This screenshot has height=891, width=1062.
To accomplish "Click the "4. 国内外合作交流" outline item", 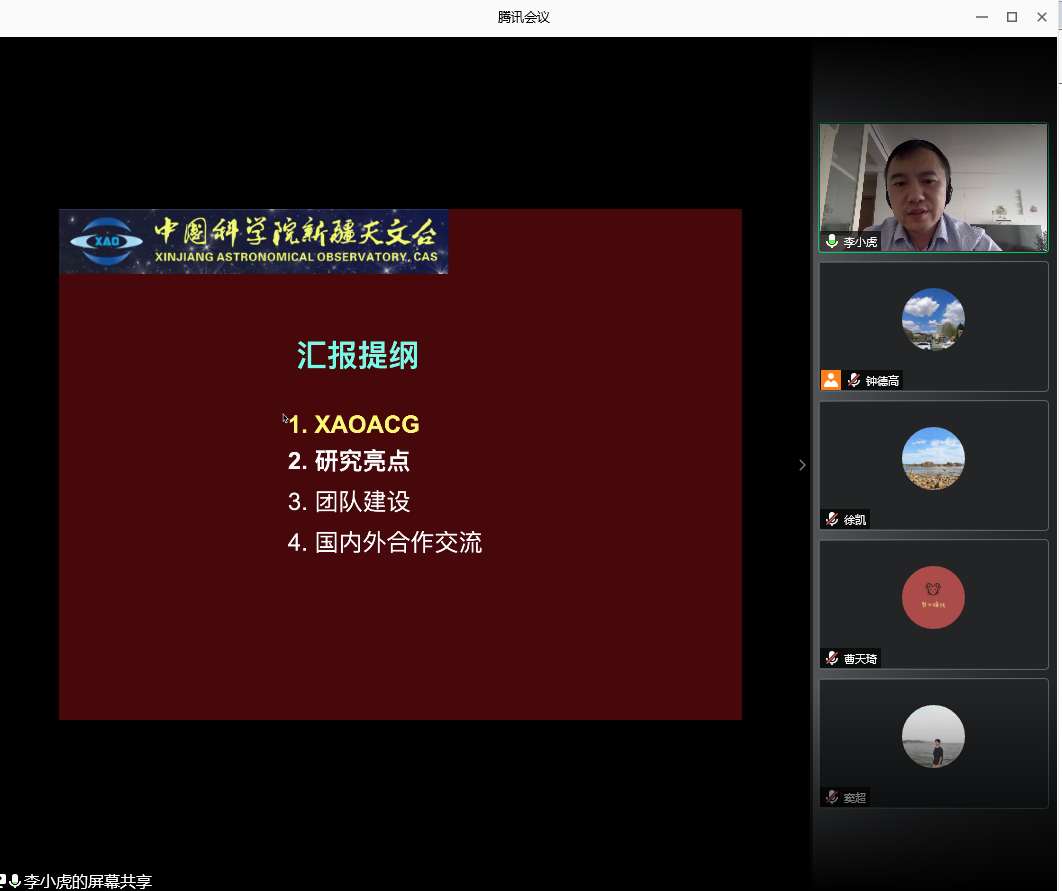I will tap(385, 543).
